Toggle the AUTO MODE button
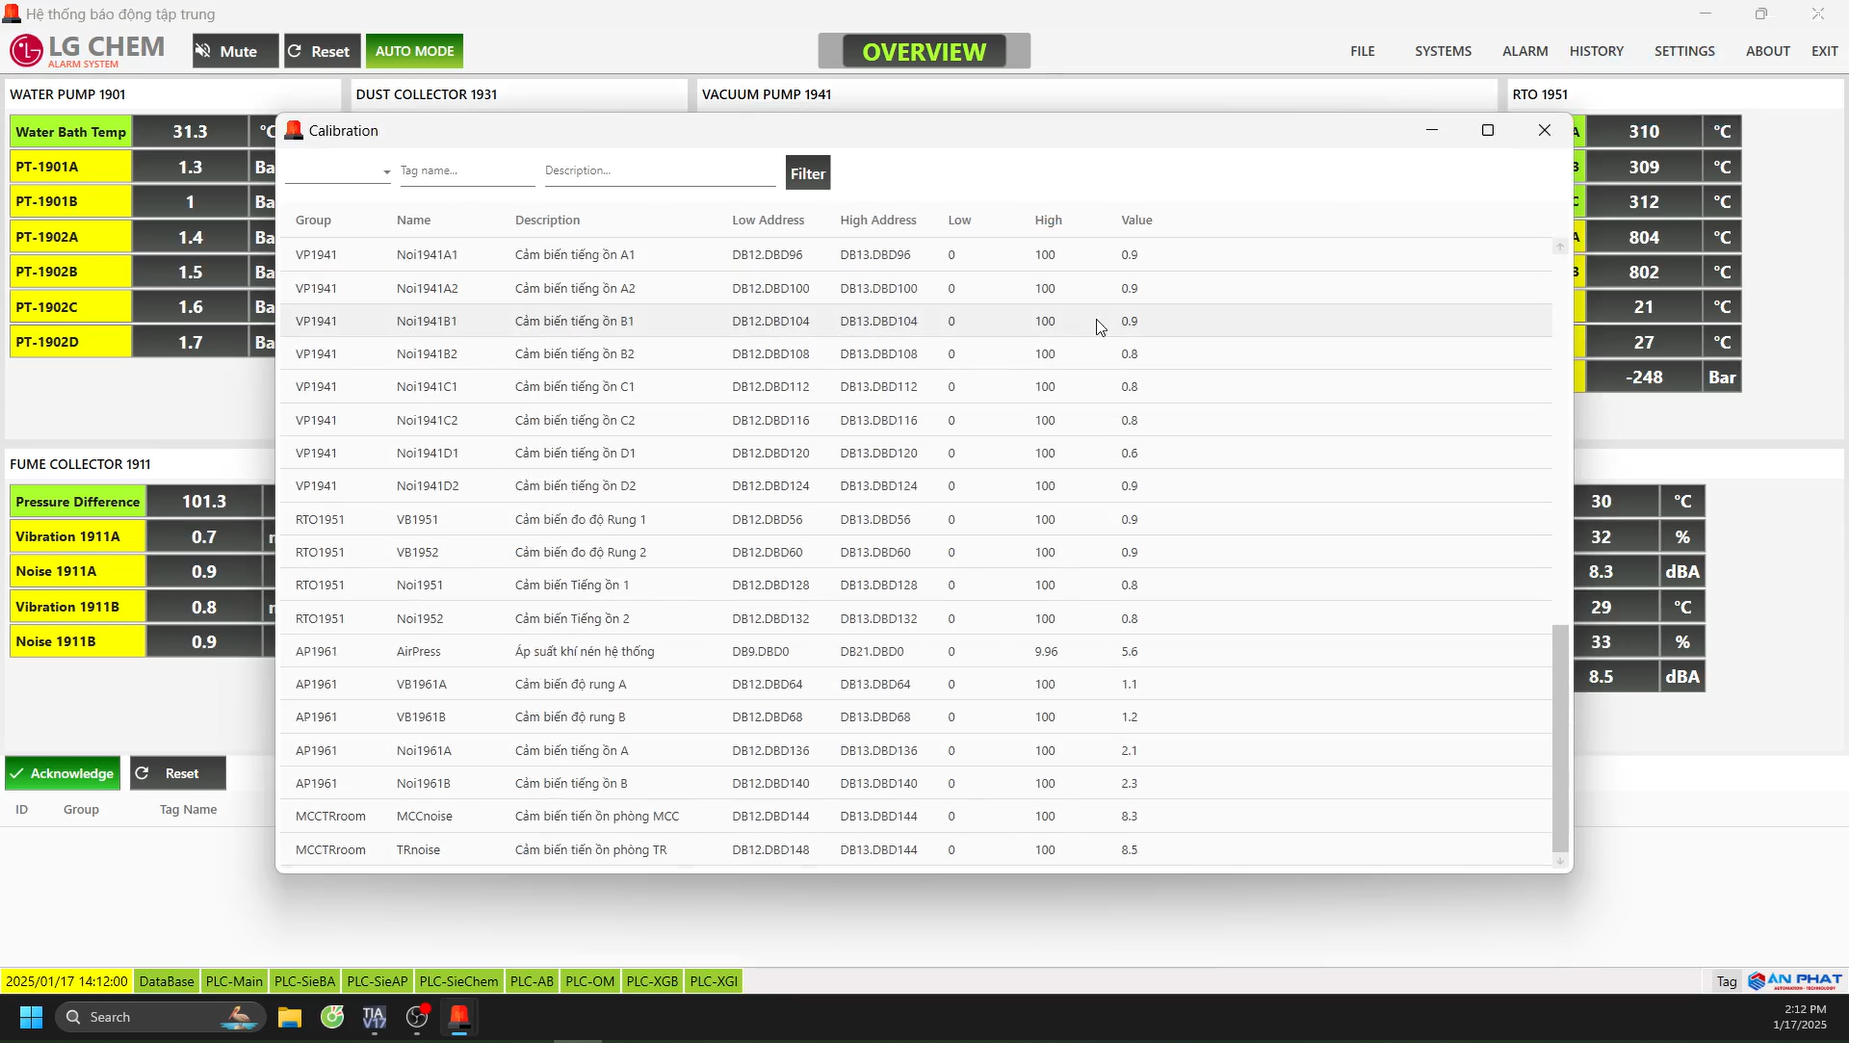The height and width of the screenshot is (1043, 1849). [414, 51]
